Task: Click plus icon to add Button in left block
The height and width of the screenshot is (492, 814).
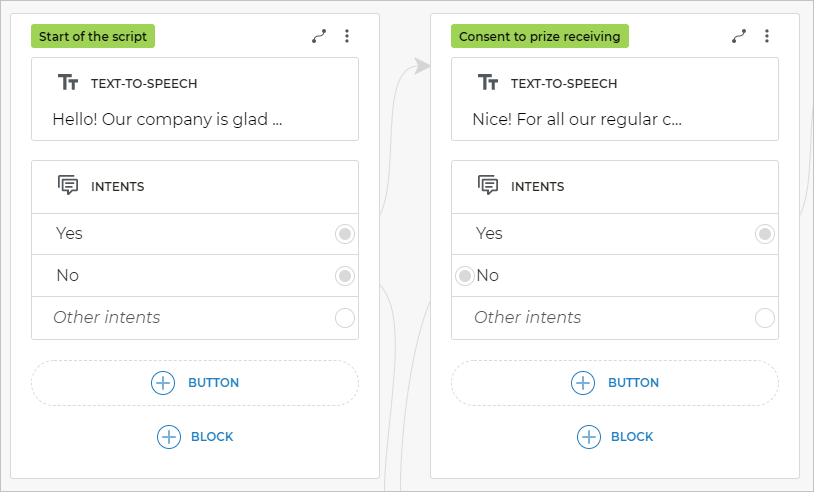Action: [x=163, y=383]
